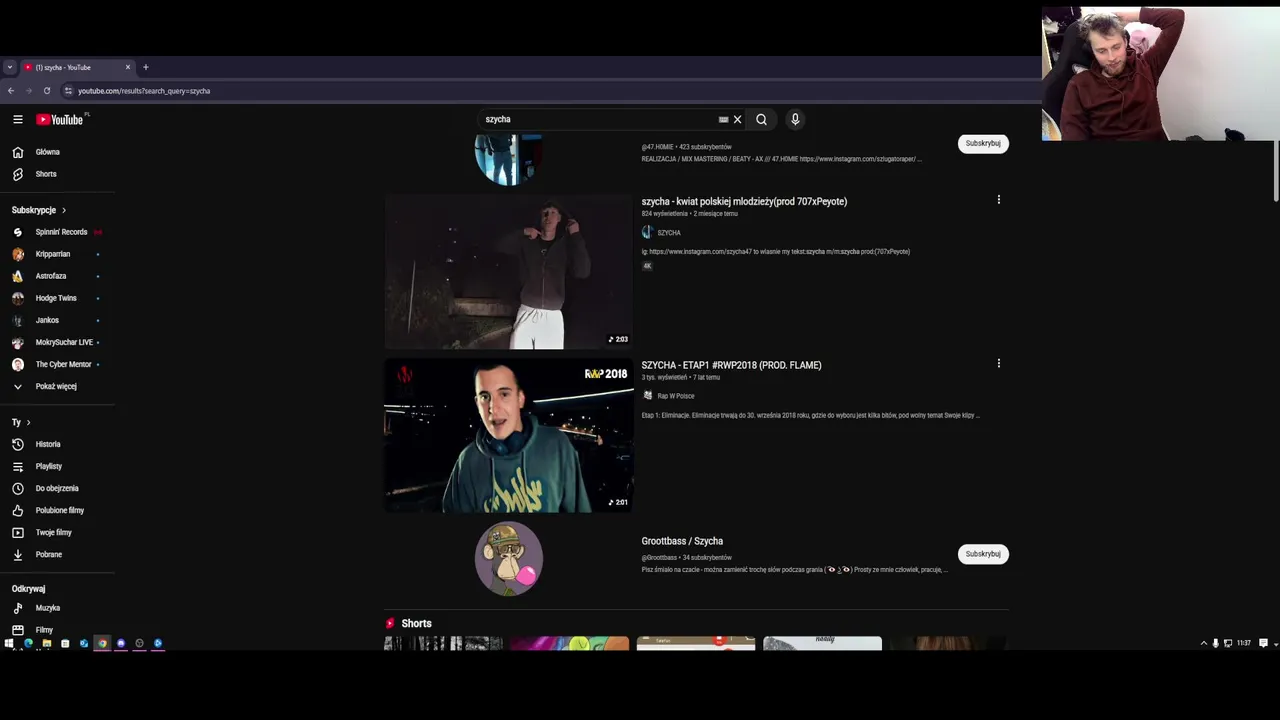The width and height of the screenshot is (1280, 720).
Task: Click the address bar URL
Action: [x=144, y=91]
